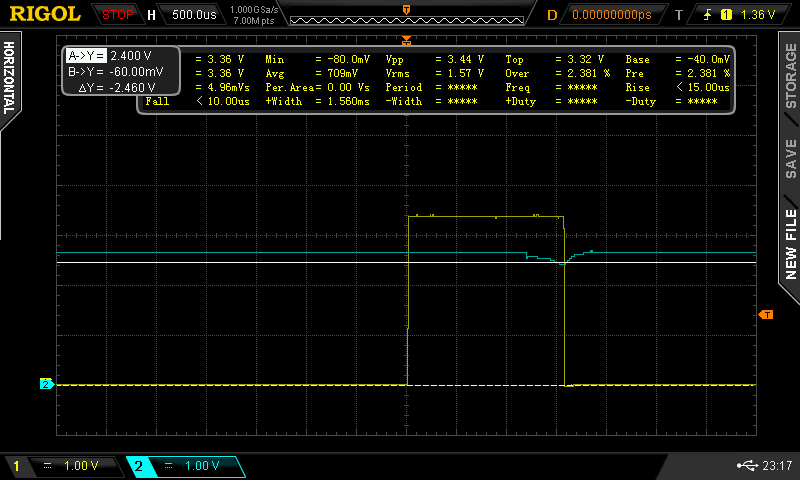Click the -Width measurement entry
The height and width of the screenshot is (480, 800).
coord(431,102)
